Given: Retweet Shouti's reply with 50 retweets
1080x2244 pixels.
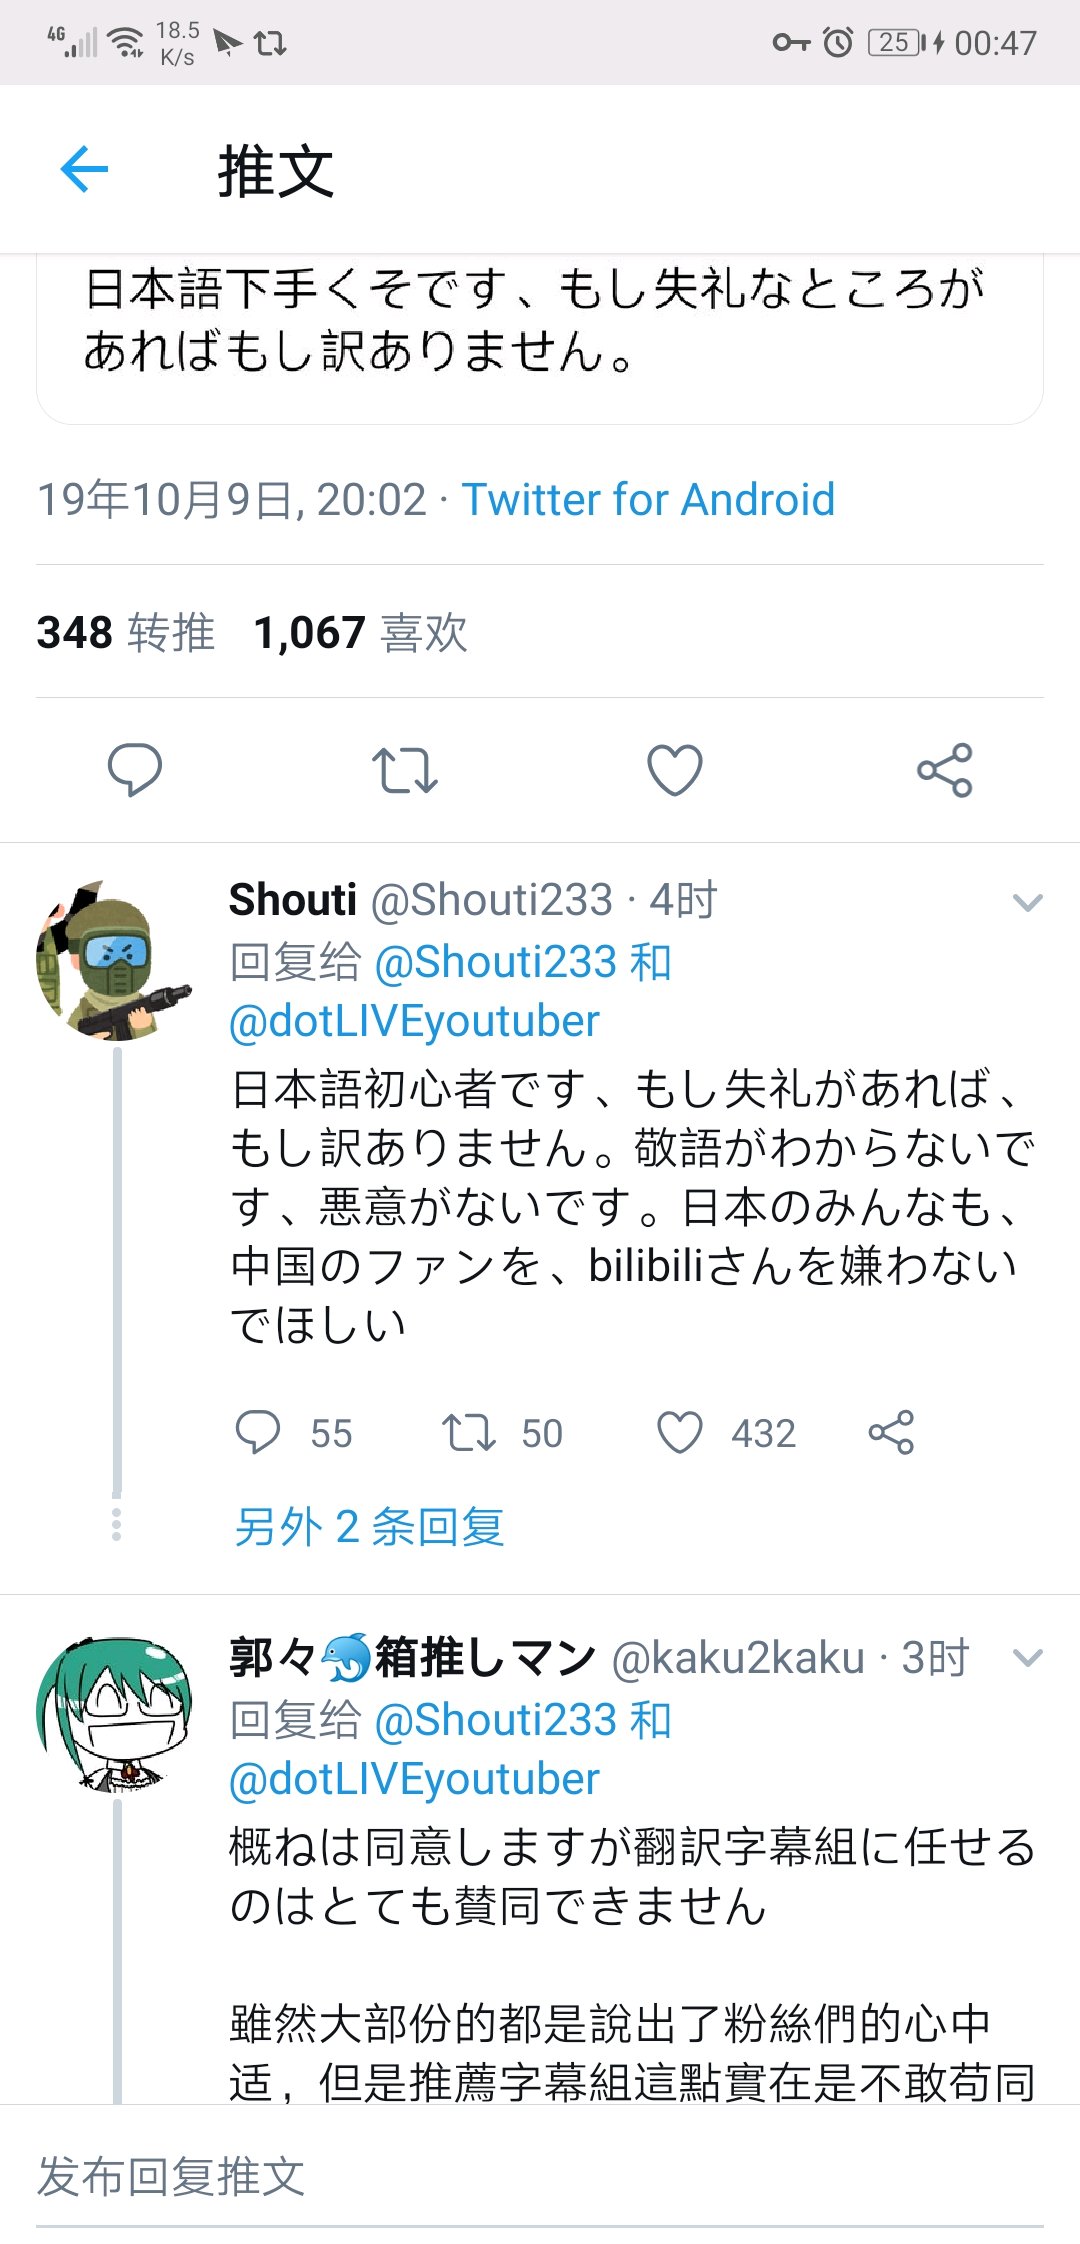Looking at the screenshot, I should click(469, 1432).
